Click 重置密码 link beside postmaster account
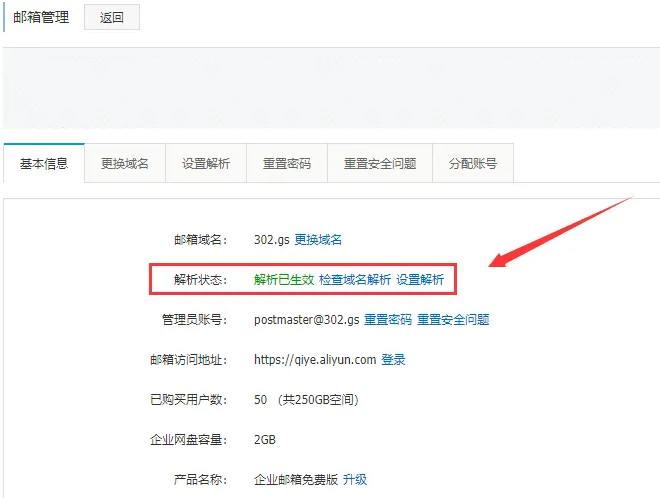This screenshot has width=660, height=498. coord(388,320)
